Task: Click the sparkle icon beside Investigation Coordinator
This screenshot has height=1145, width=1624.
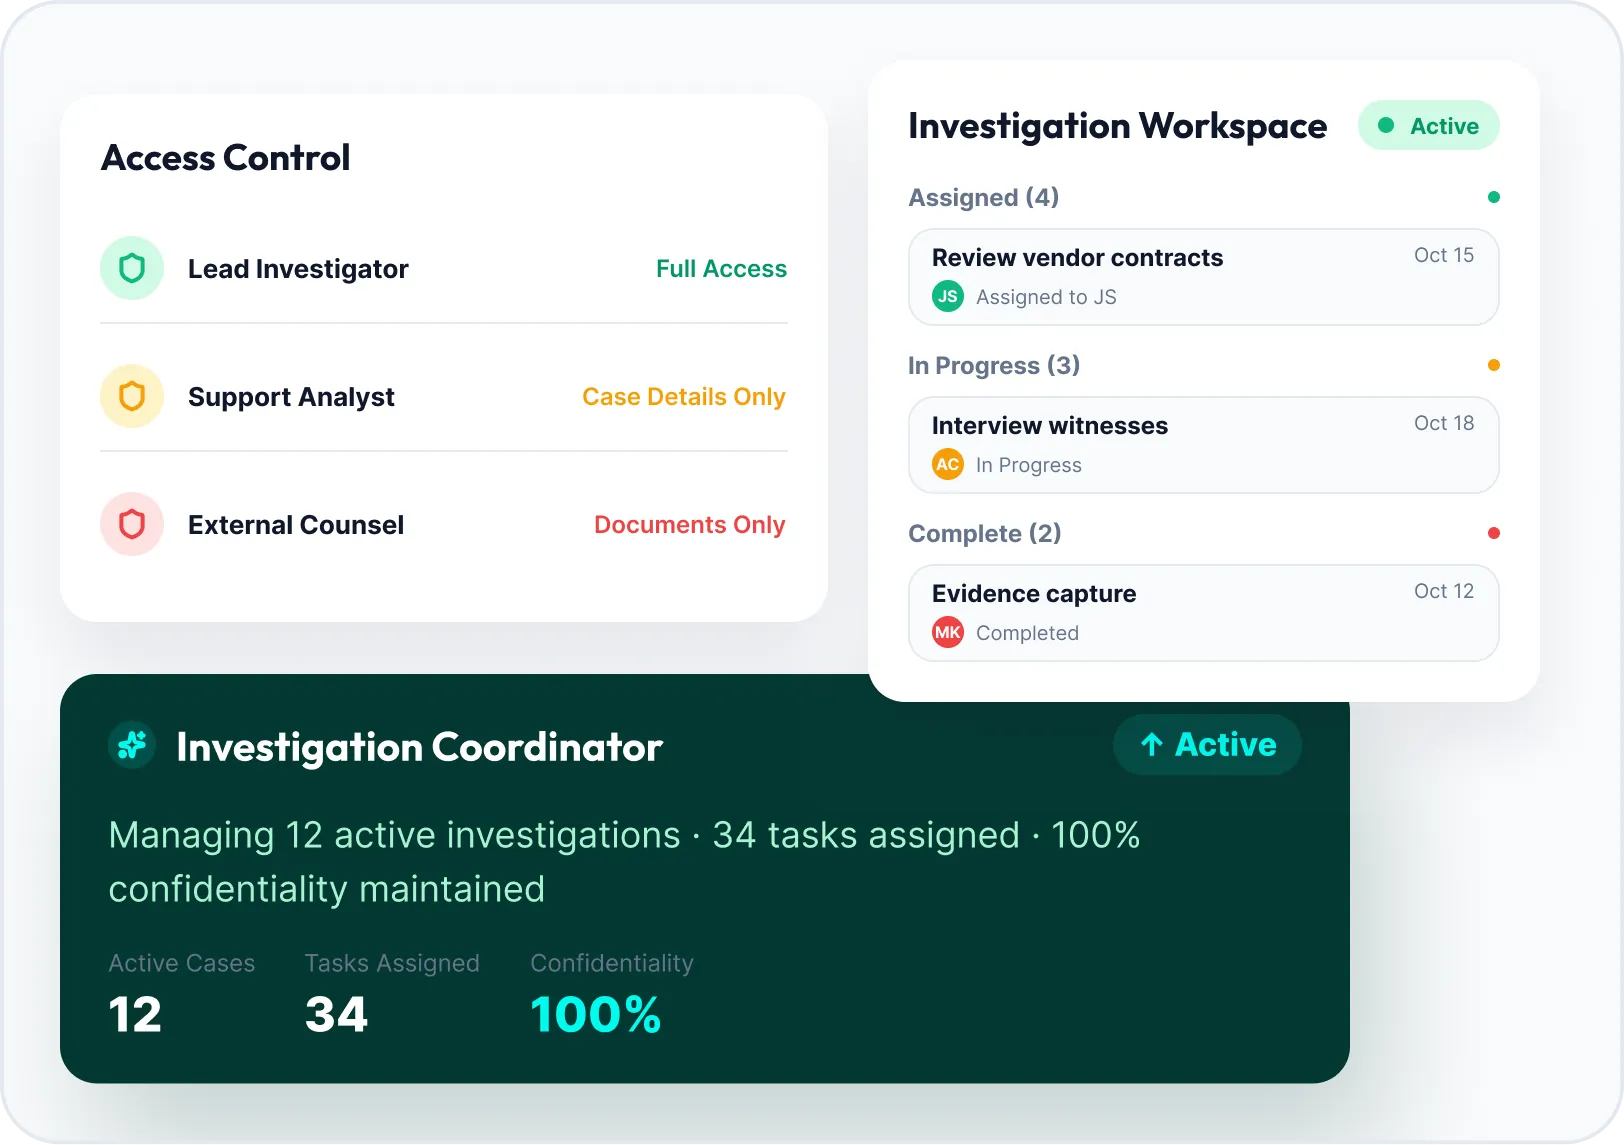Action: [132, 745]
